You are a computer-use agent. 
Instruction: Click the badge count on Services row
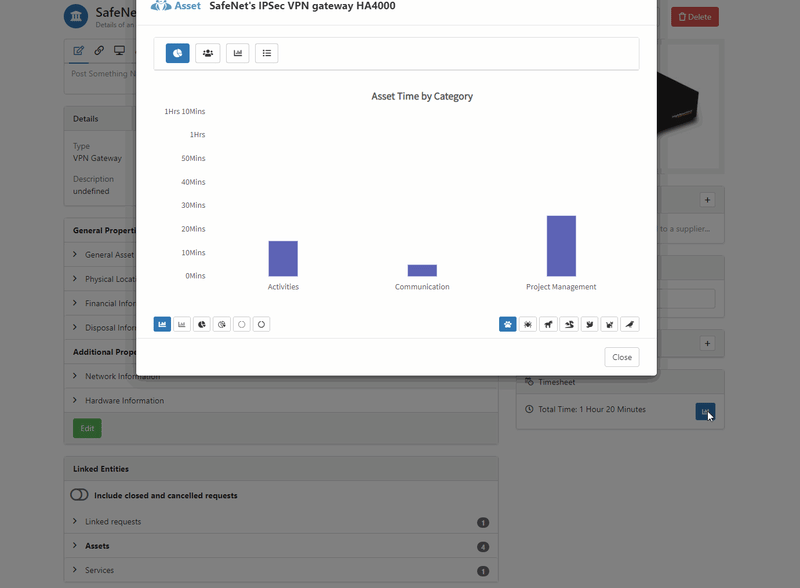(x=483, y=571)
